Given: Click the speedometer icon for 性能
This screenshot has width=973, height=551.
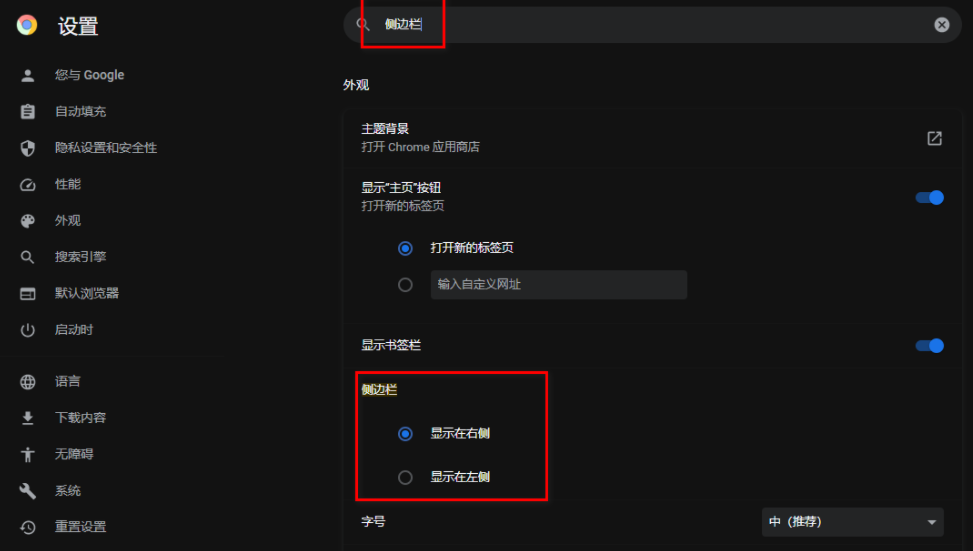Looking at the screenshot, I should (x=27, y=185).
